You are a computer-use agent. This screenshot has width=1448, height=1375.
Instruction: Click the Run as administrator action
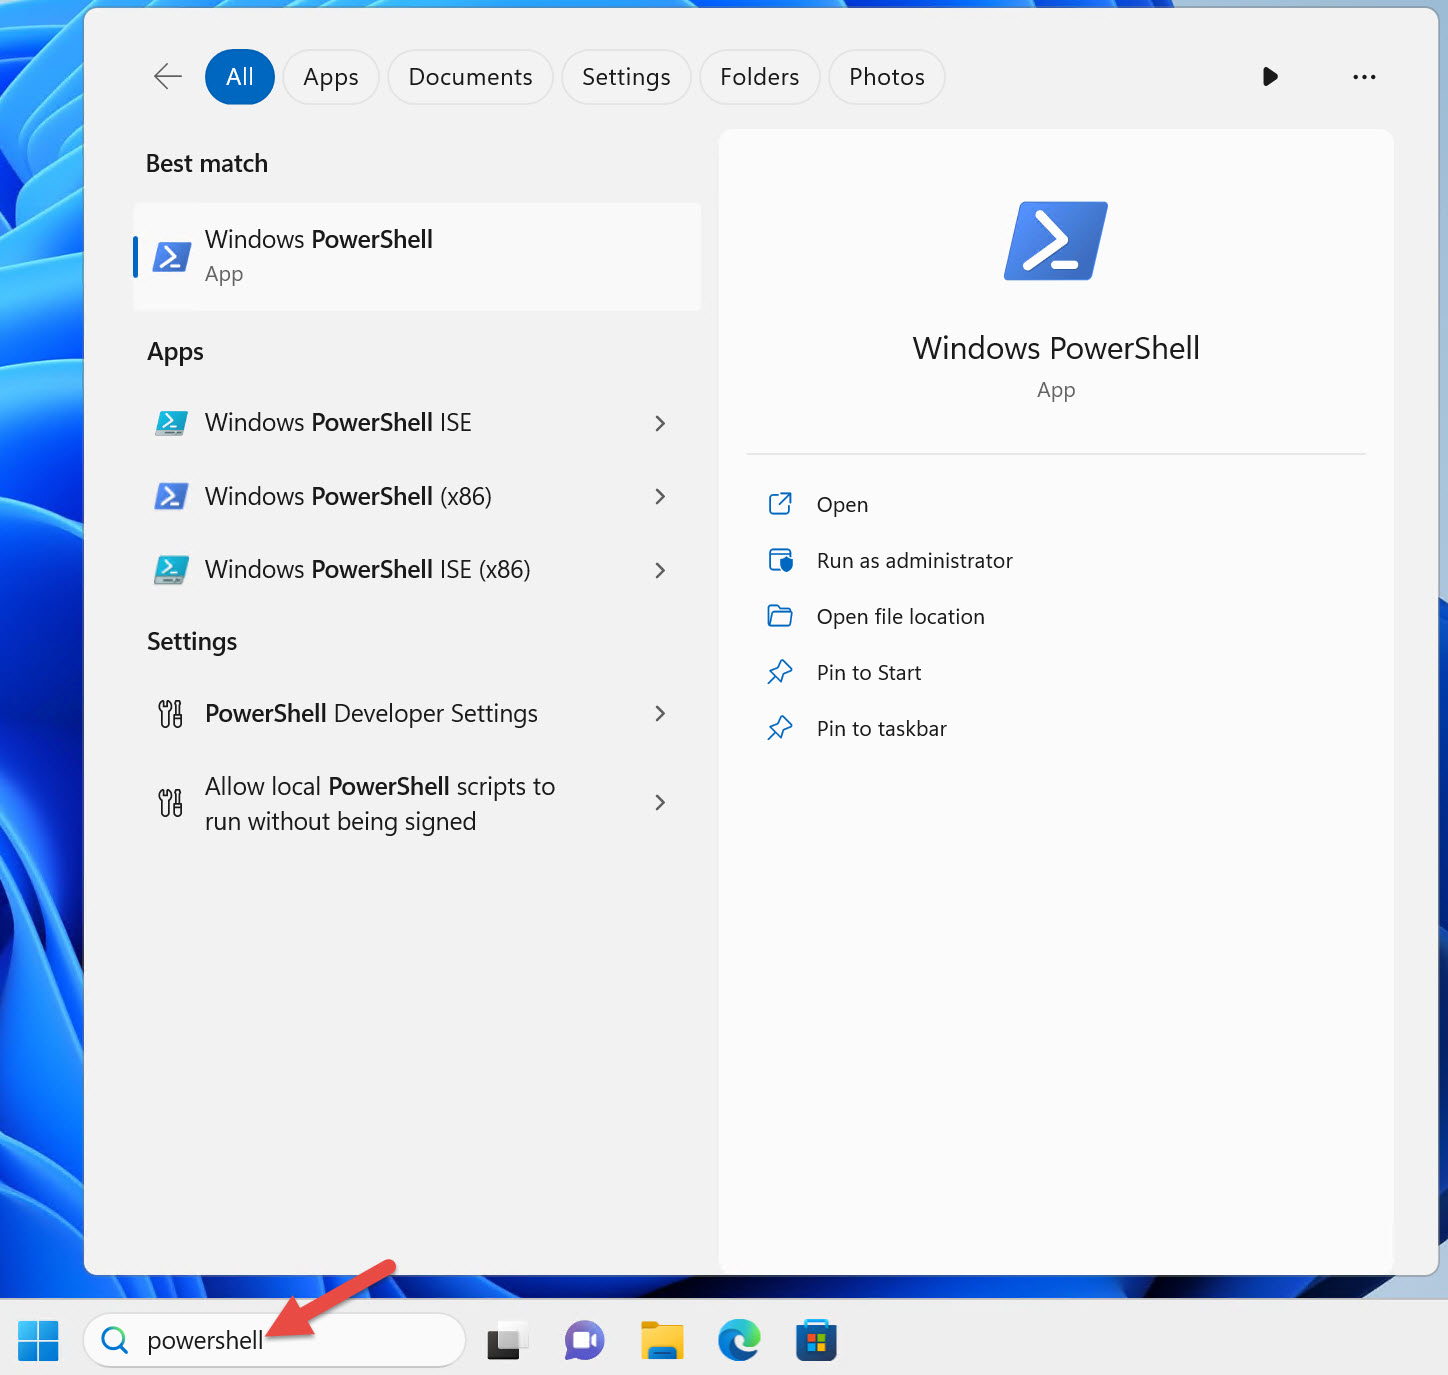coord(913,560)
